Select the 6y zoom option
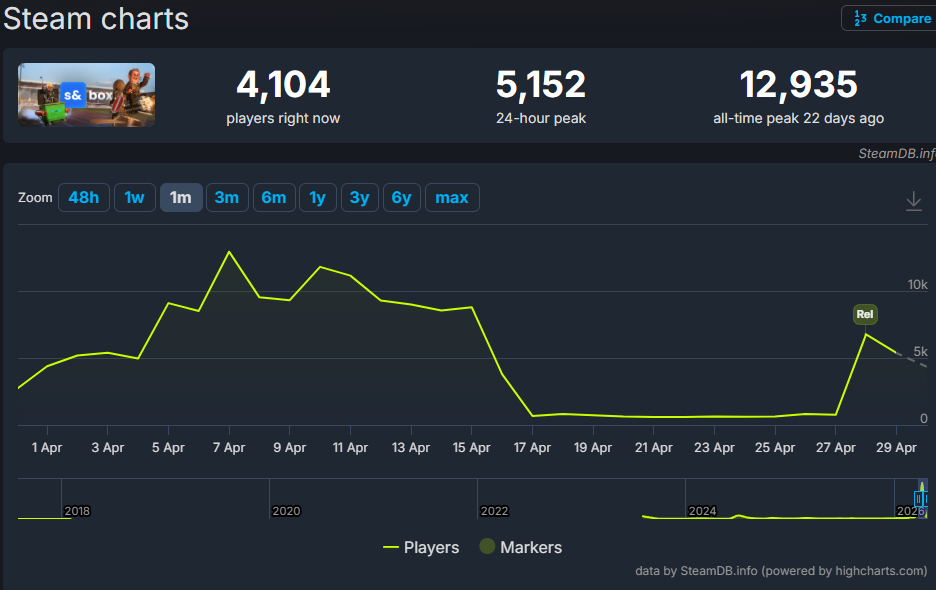936x590 pixels. (402, 198)
